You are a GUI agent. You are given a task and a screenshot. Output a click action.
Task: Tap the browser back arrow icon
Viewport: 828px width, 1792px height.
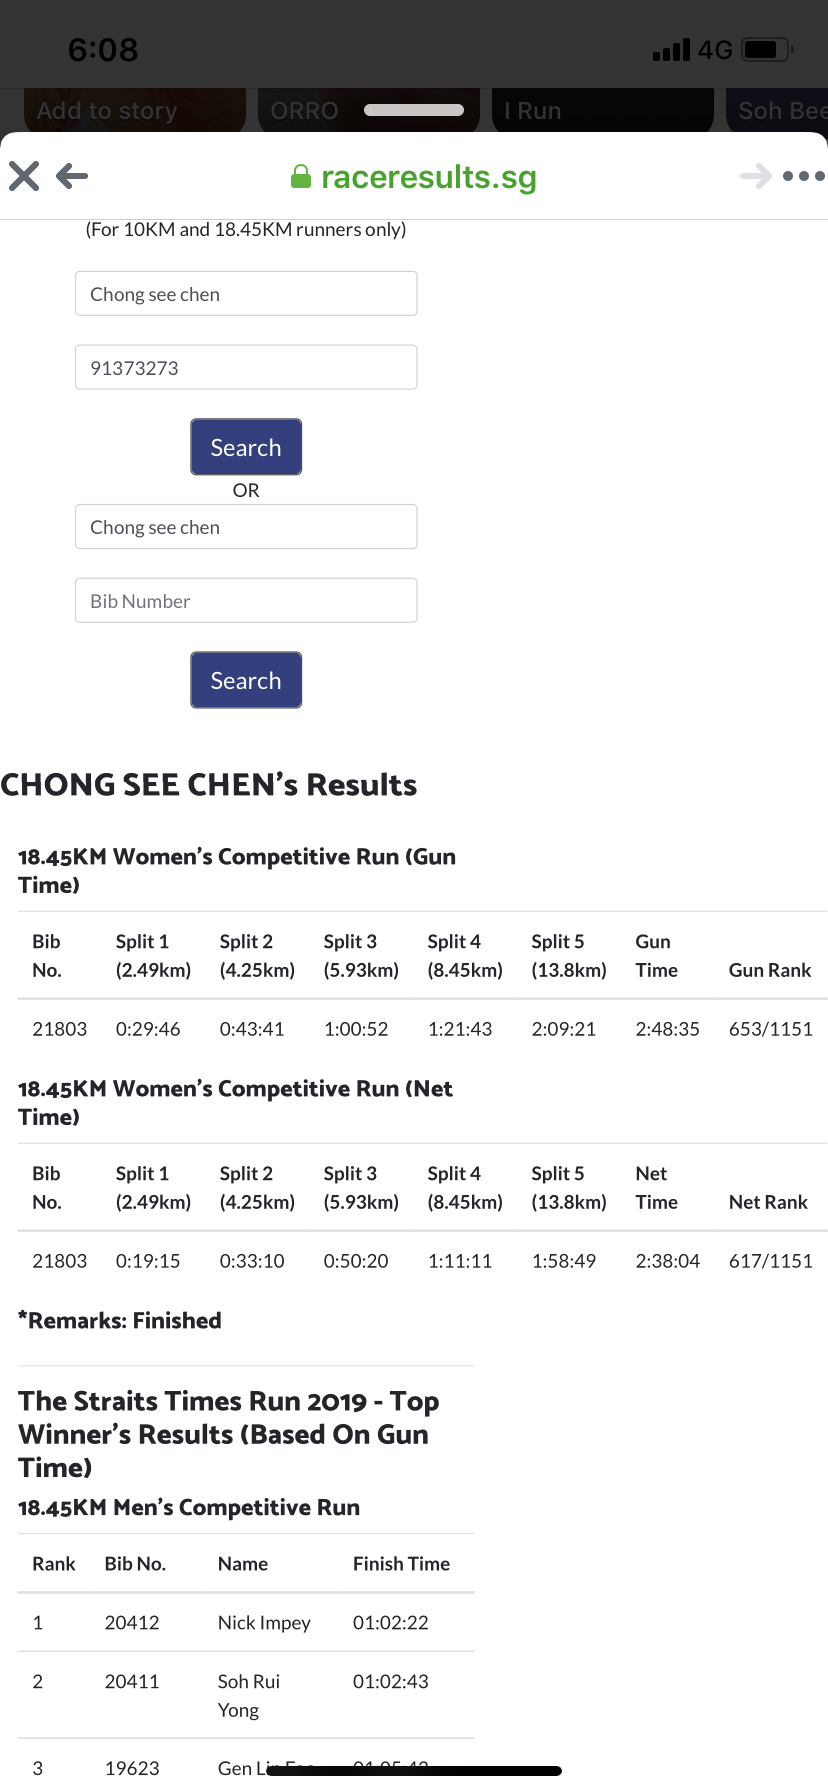(x=72, y=176)
